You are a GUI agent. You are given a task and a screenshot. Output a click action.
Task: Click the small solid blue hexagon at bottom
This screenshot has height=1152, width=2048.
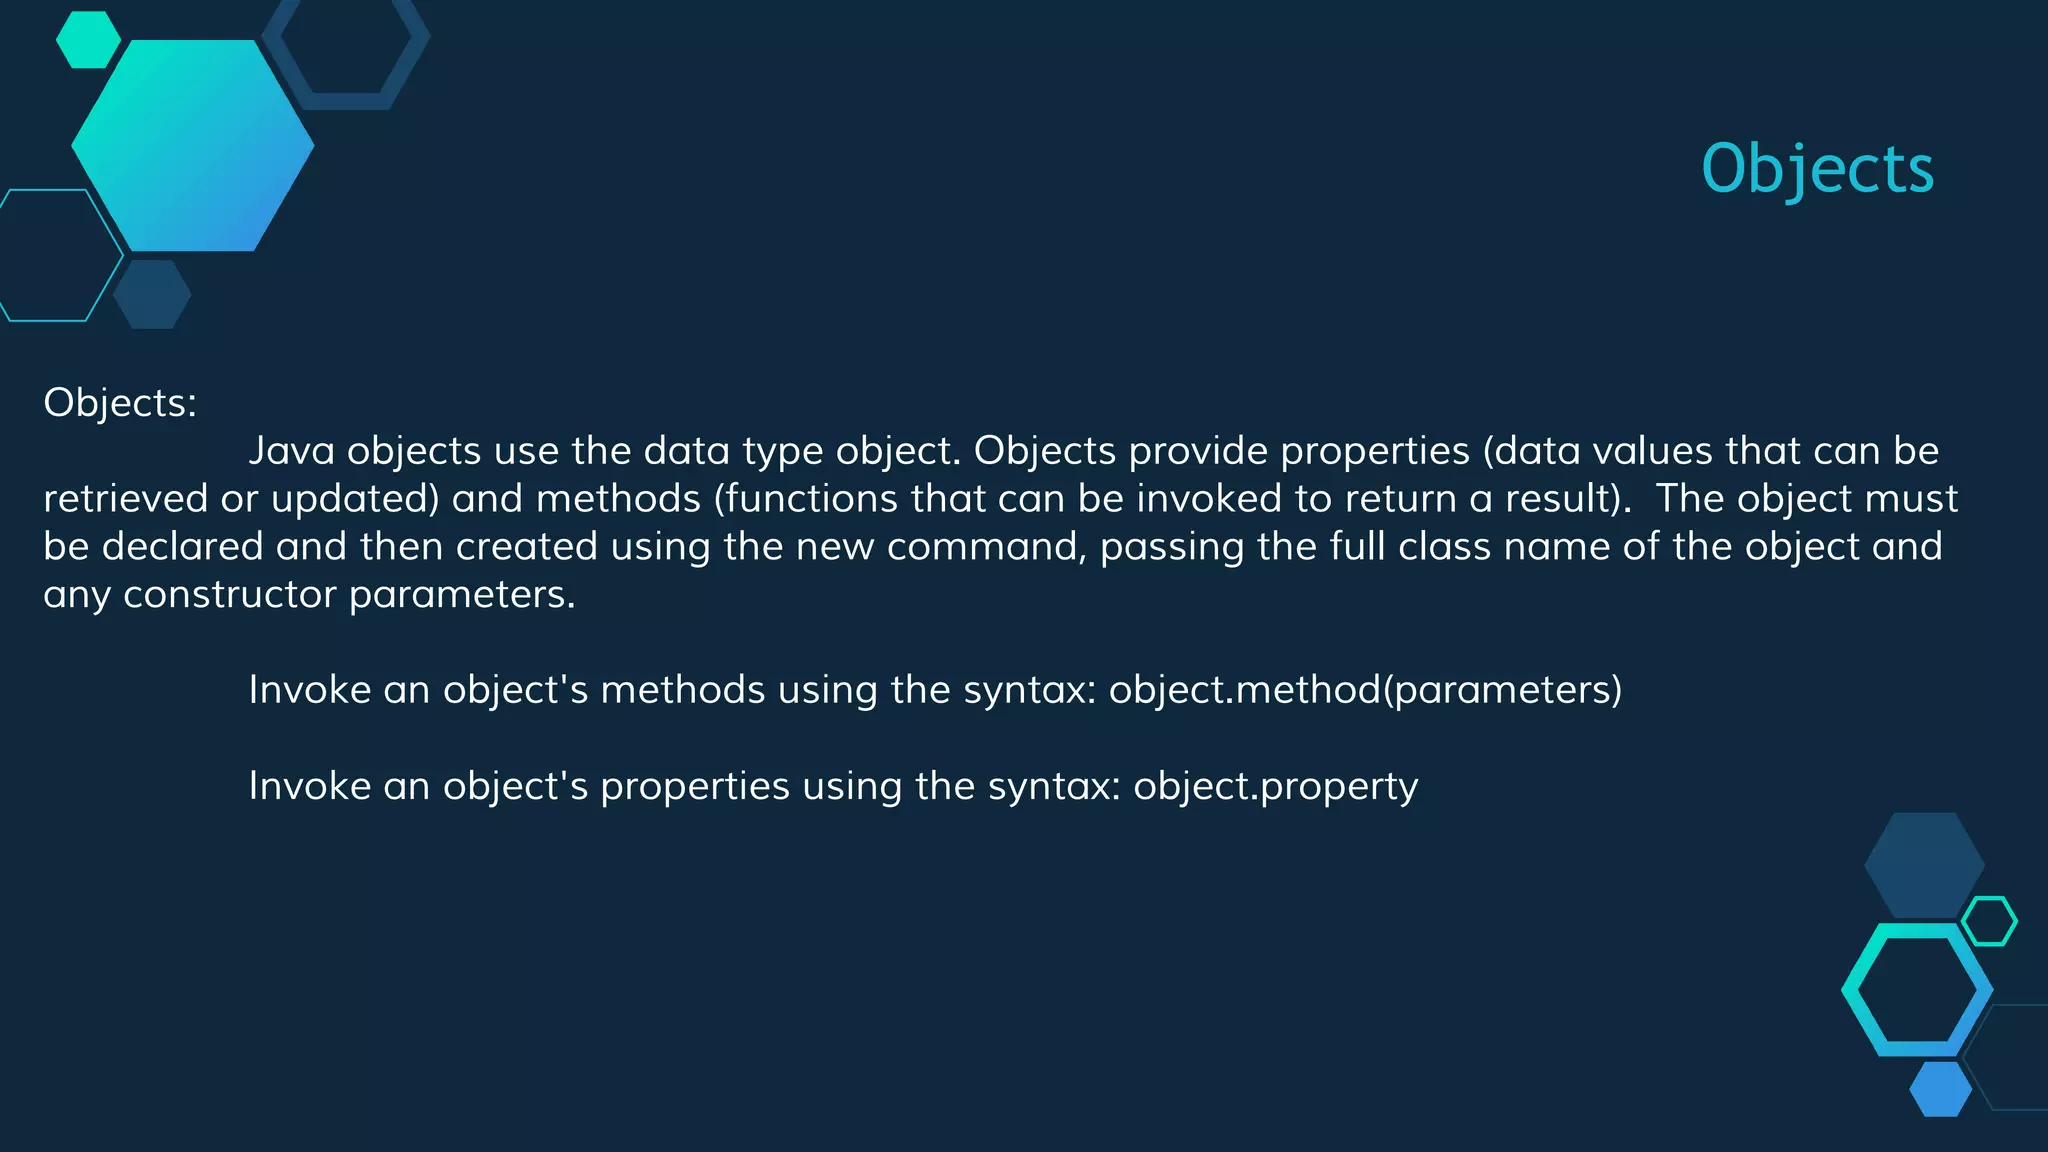point(1940,1089)
